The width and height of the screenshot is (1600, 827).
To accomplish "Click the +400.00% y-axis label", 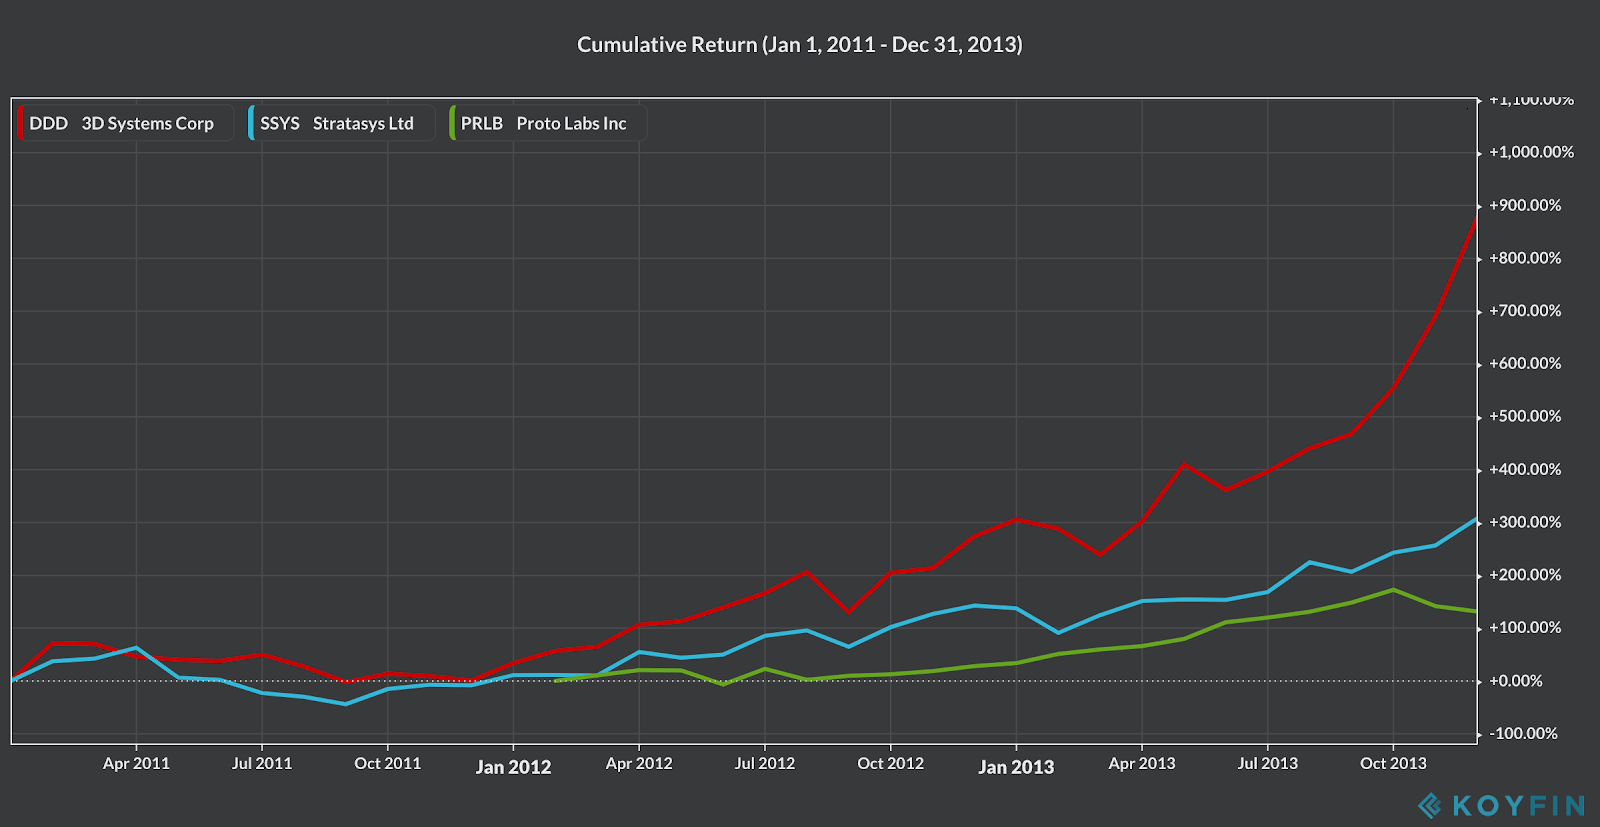I will 1525,469.
